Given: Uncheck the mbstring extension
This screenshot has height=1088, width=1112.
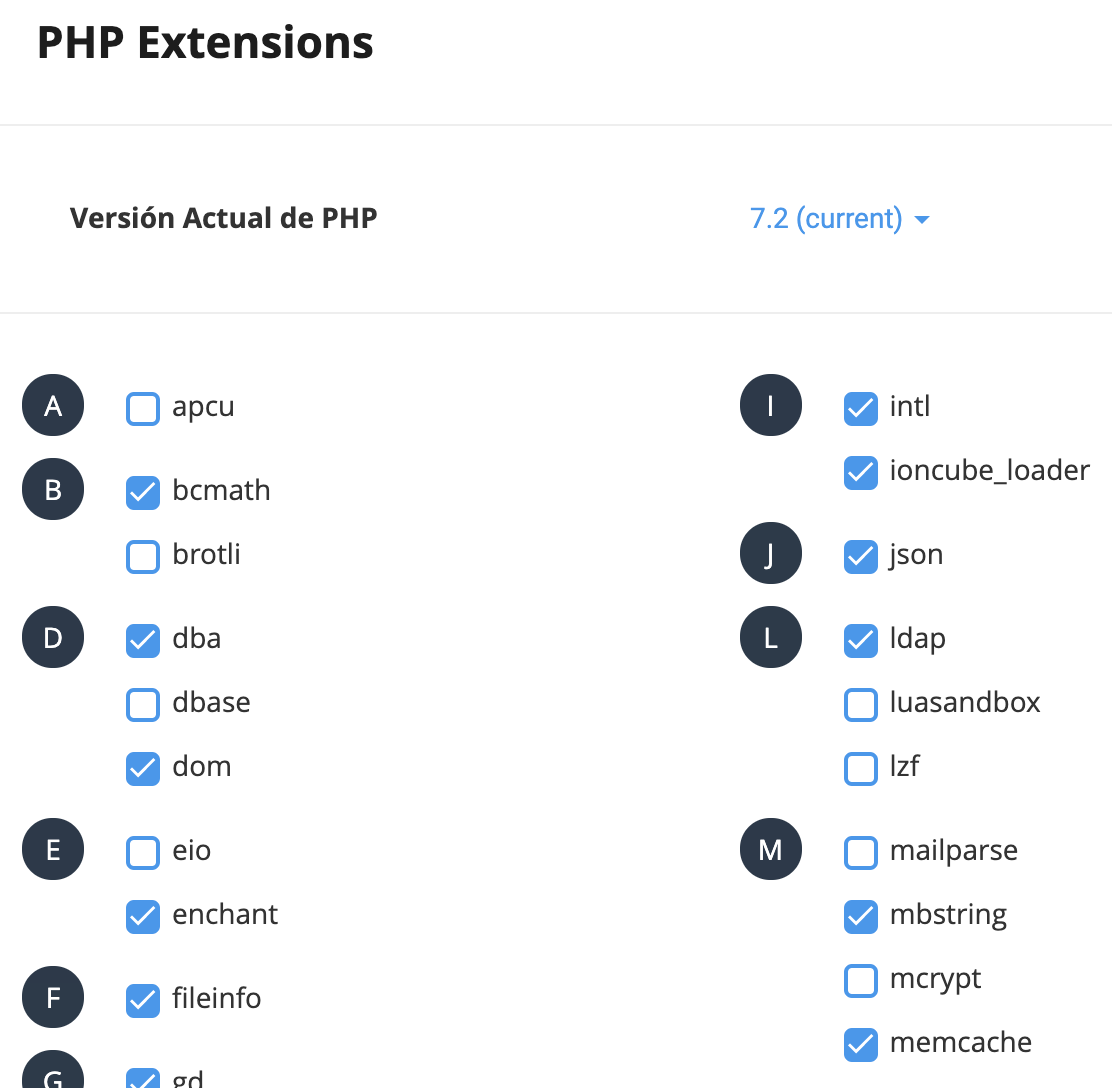Looking at the screenshot, I should 861,916.
